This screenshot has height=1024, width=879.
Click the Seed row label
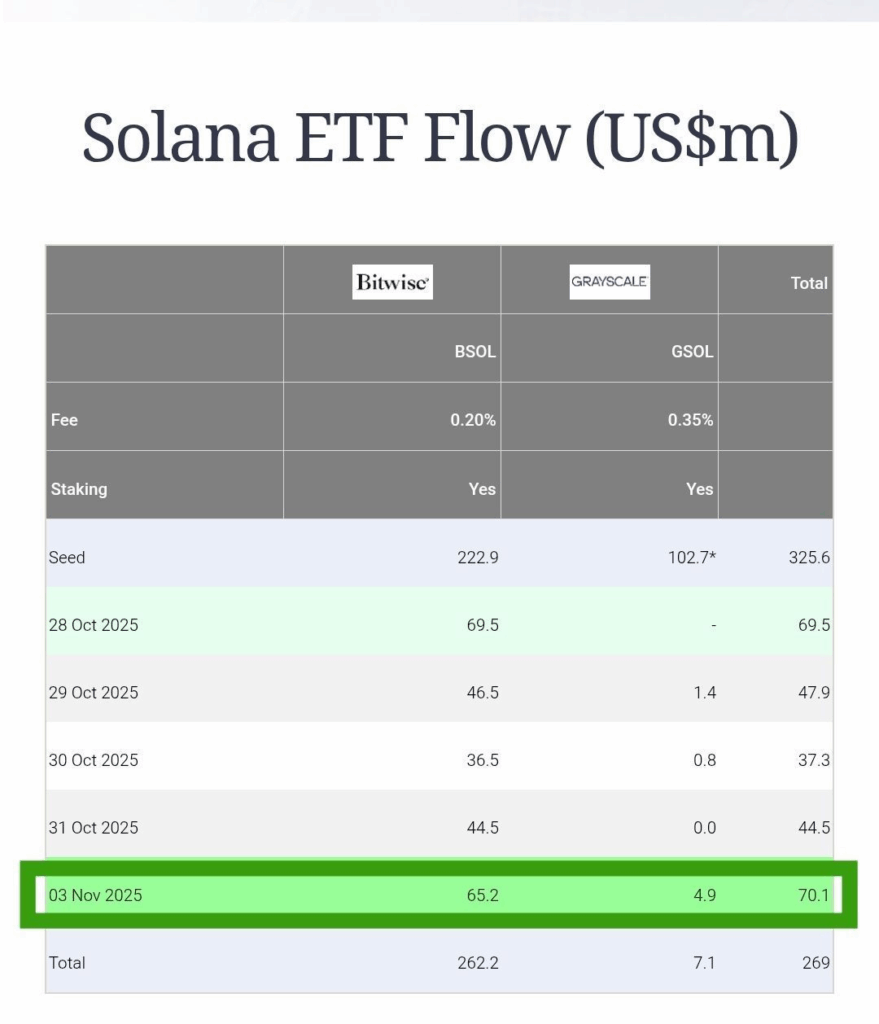[67, 557]
